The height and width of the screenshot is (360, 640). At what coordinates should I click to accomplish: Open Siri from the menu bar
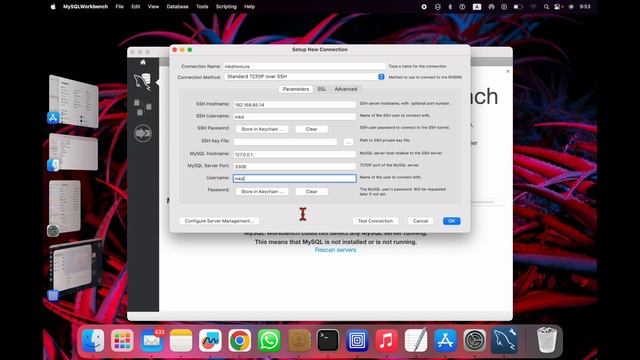pos(571,7)
